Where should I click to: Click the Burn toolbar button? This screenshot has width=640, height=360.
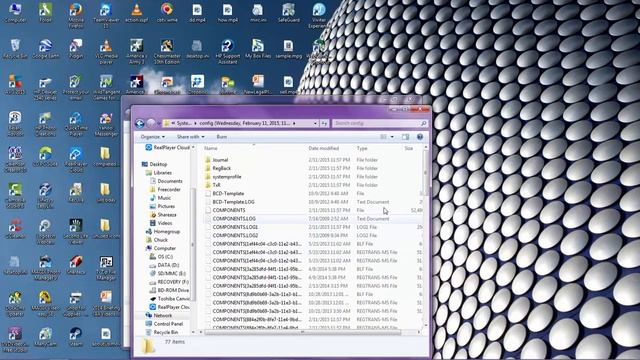click(222, 137)
